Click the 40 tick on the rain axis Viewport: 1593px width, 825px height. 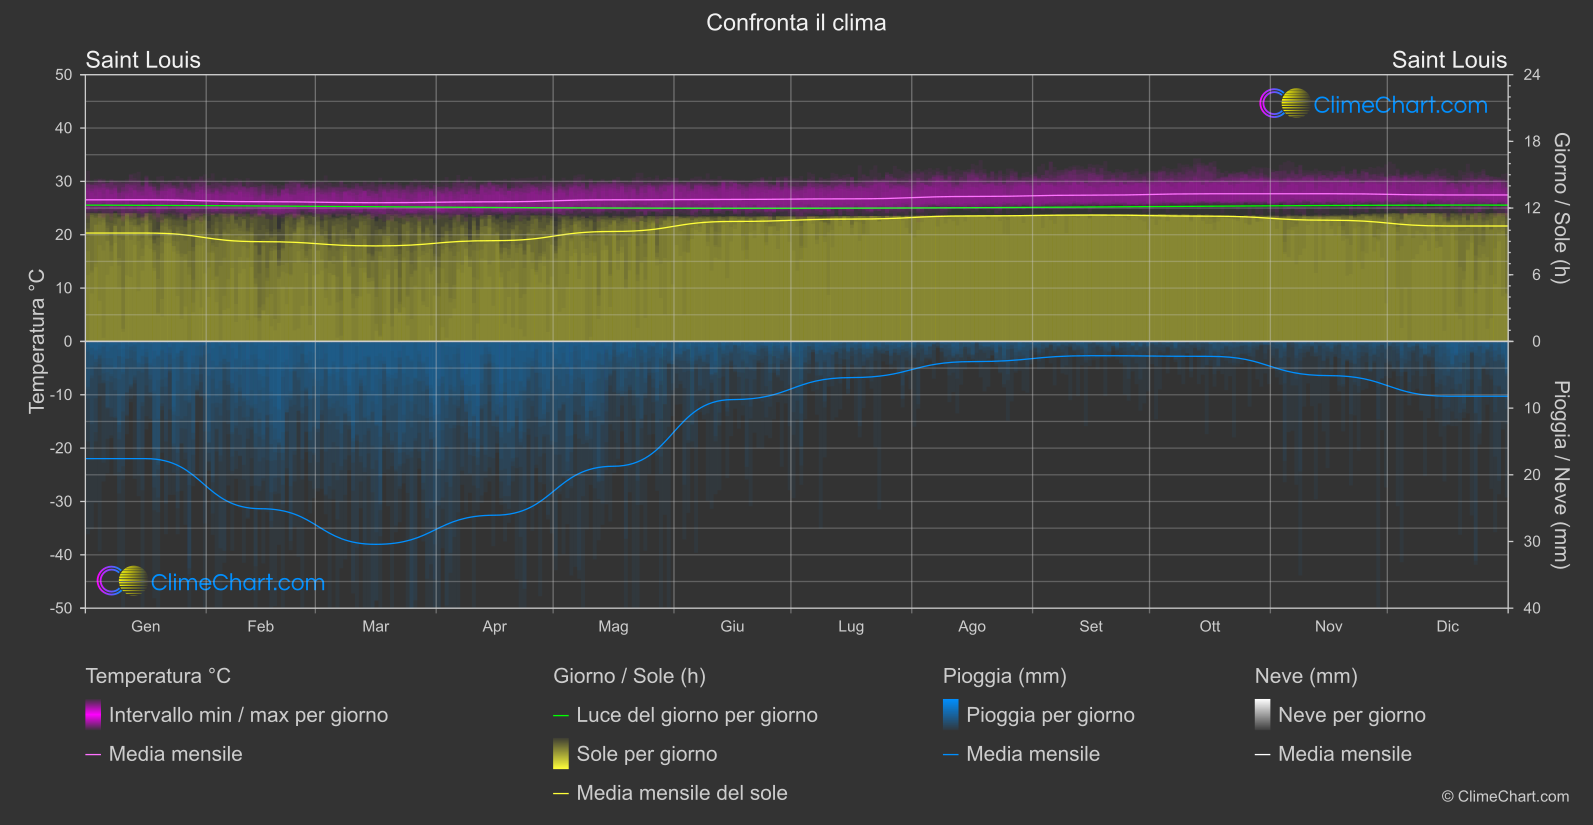(x=1532, y=608)
